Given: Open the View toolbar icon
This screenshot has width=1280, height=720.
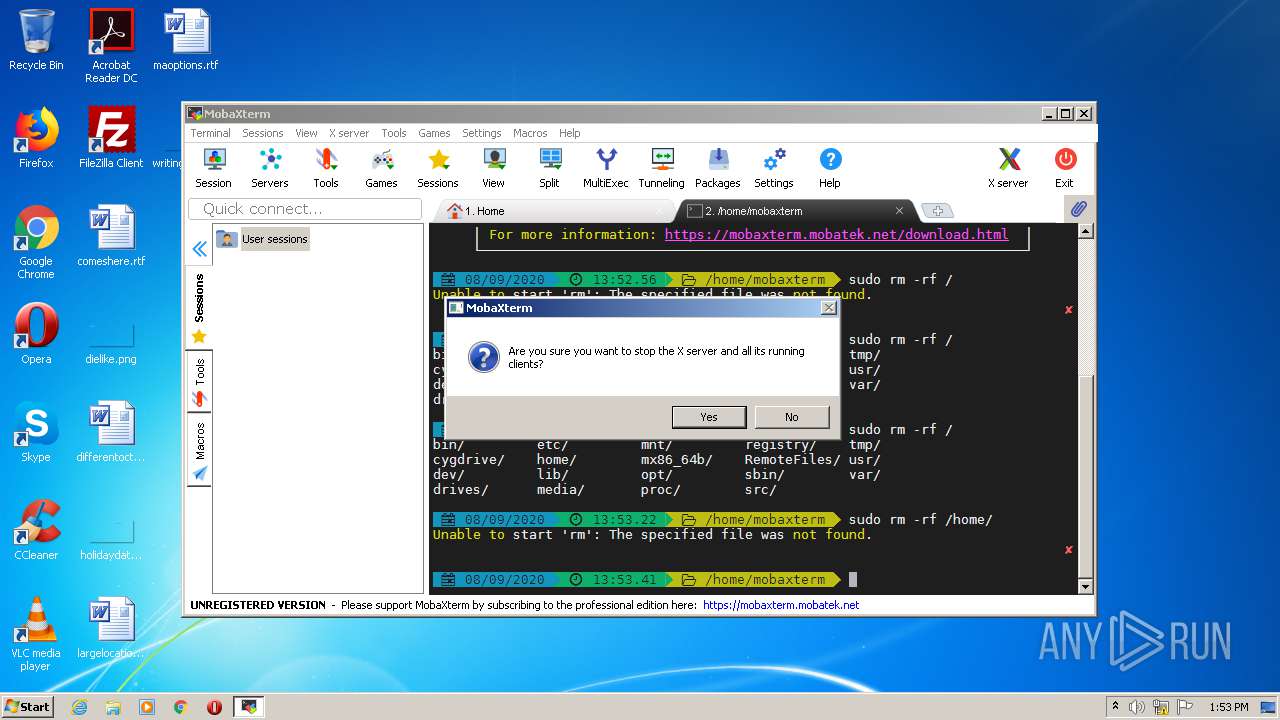Looking at the screenshot, I should pyautogui.click(x=494, y=168).
